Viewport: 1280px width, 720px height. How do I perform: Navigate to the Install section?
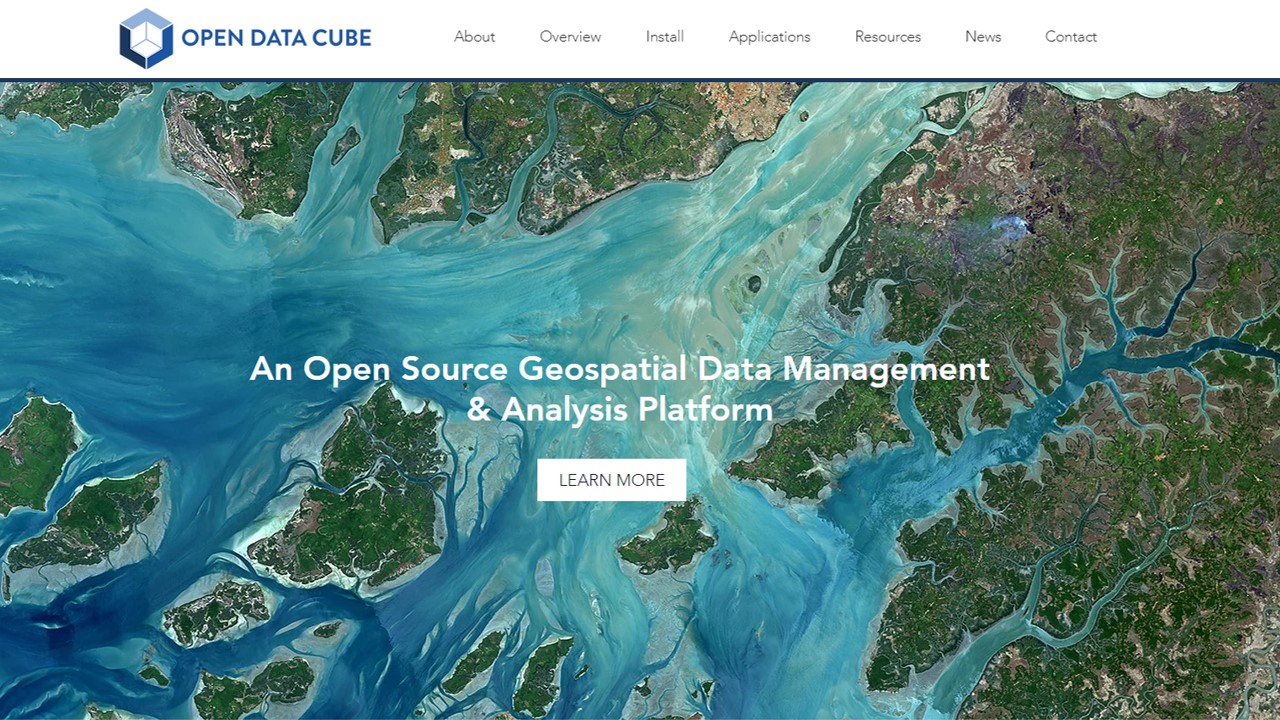[664, 37]
